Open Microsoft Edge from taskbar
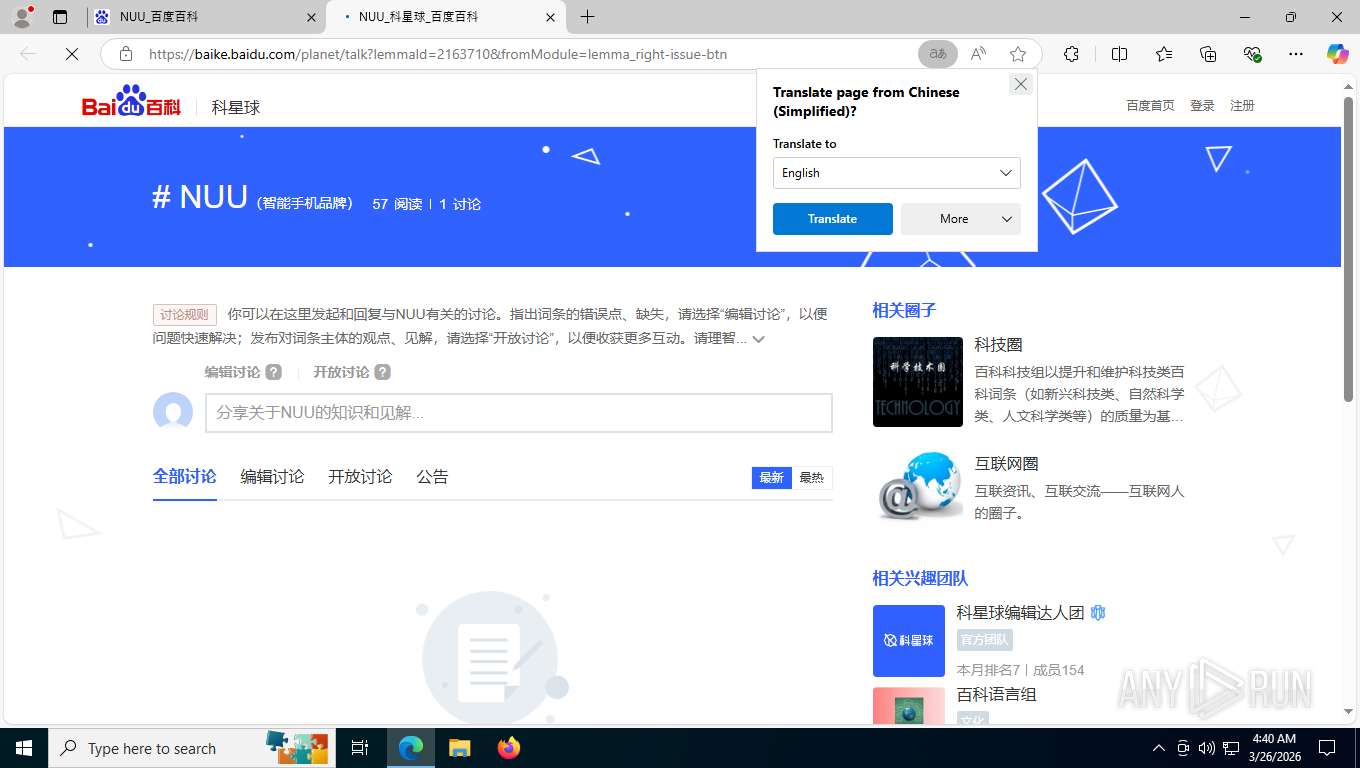 [x=410, y=748]
